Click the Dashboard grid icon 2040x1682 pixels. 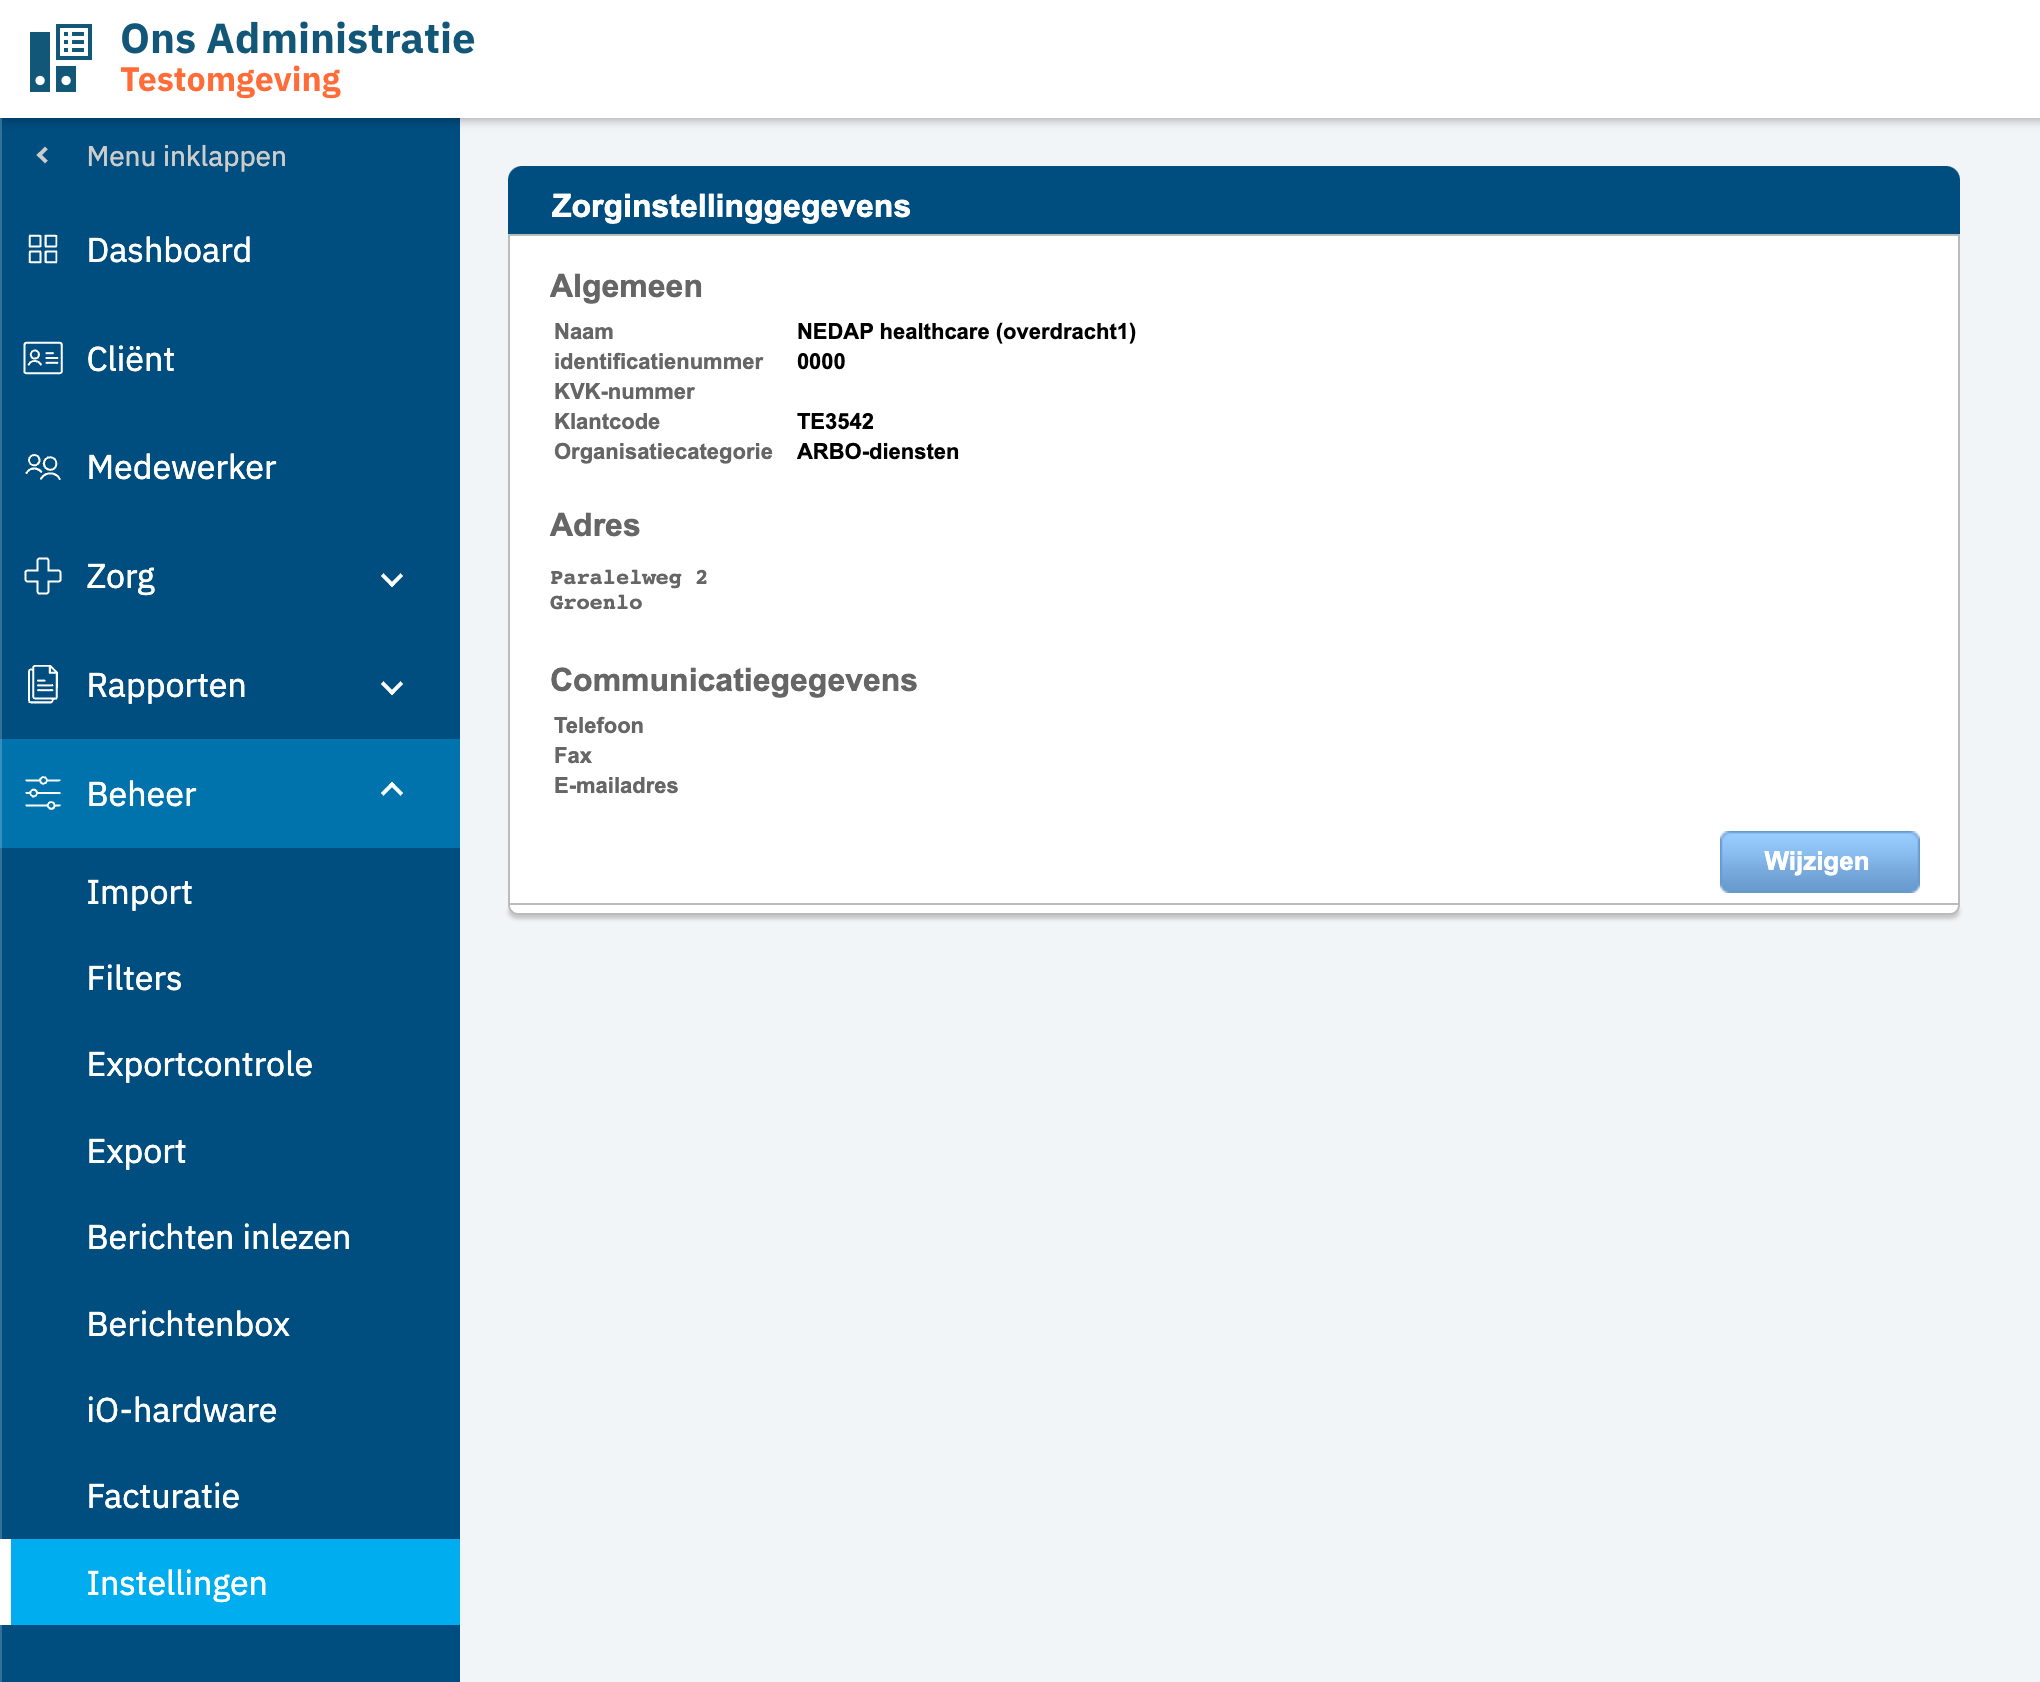[43, 249]
